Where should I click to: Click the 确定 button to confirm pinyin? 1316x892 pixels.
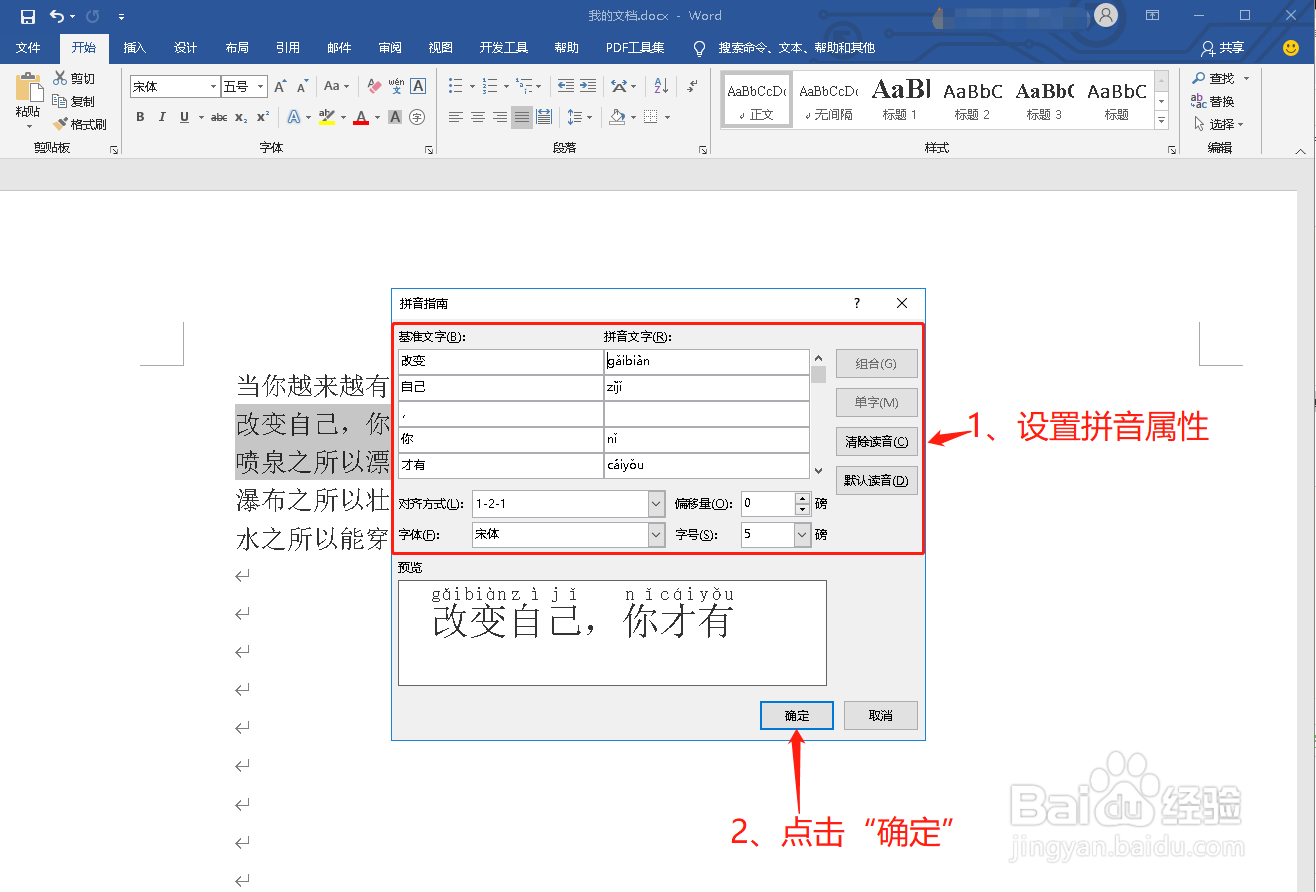coord(796,715)
